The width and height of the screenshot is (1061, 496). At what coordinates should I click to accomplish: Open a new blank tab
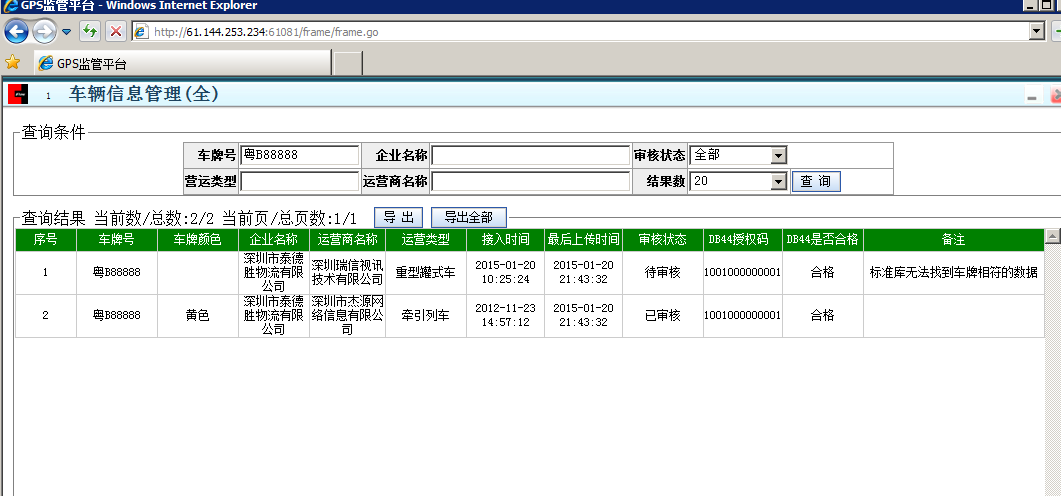[348, 64]
